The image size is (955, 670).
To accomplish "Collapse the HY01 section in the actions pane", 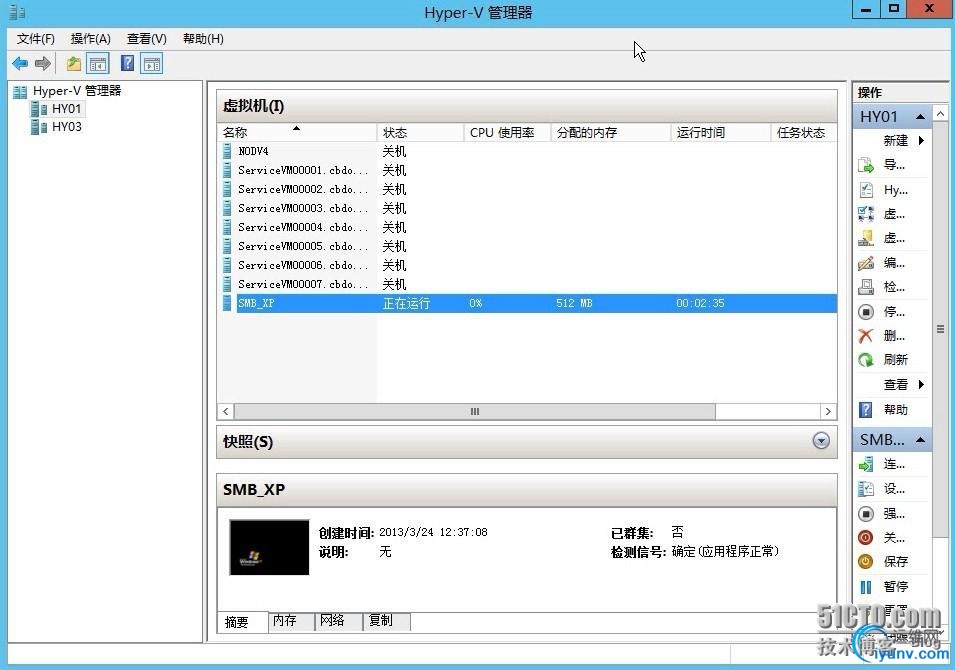I will (920, 116).
